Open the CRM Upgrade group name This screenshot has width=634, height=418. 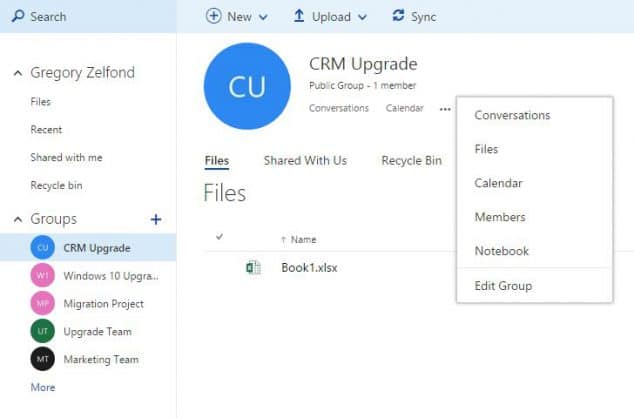[97, 248]
